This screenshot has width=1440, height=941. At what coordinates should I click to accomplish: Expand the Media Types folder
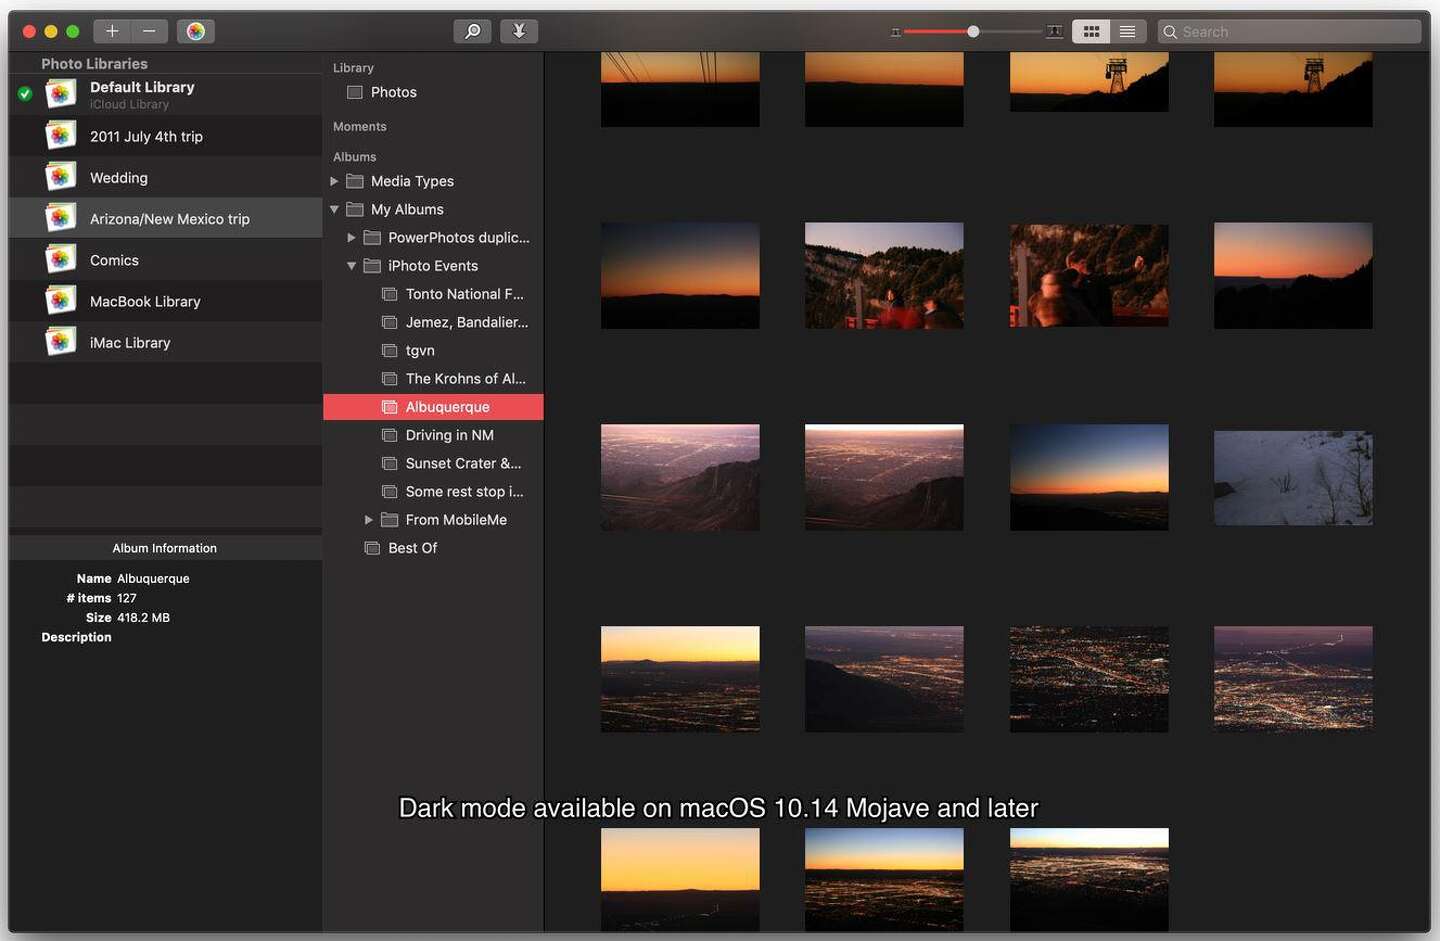point(334,181)
